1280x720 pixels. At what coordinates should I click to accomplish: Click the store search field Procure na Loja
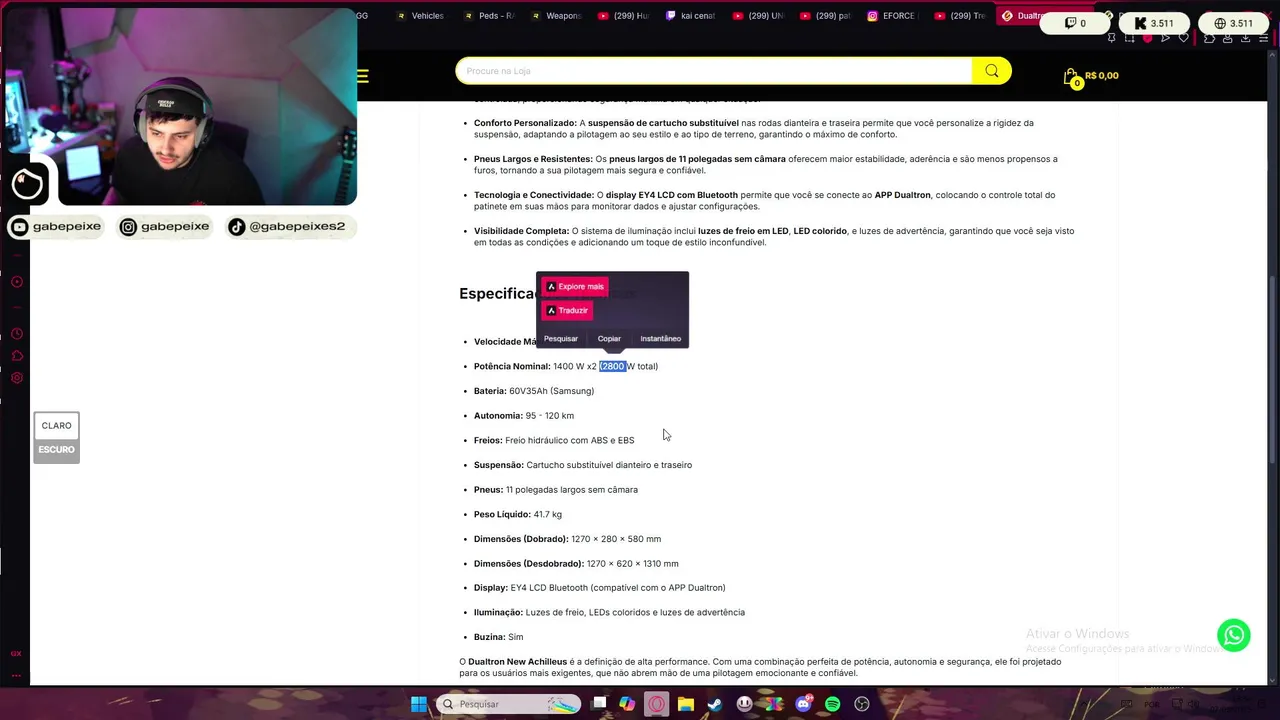click(x=713, y=71)
